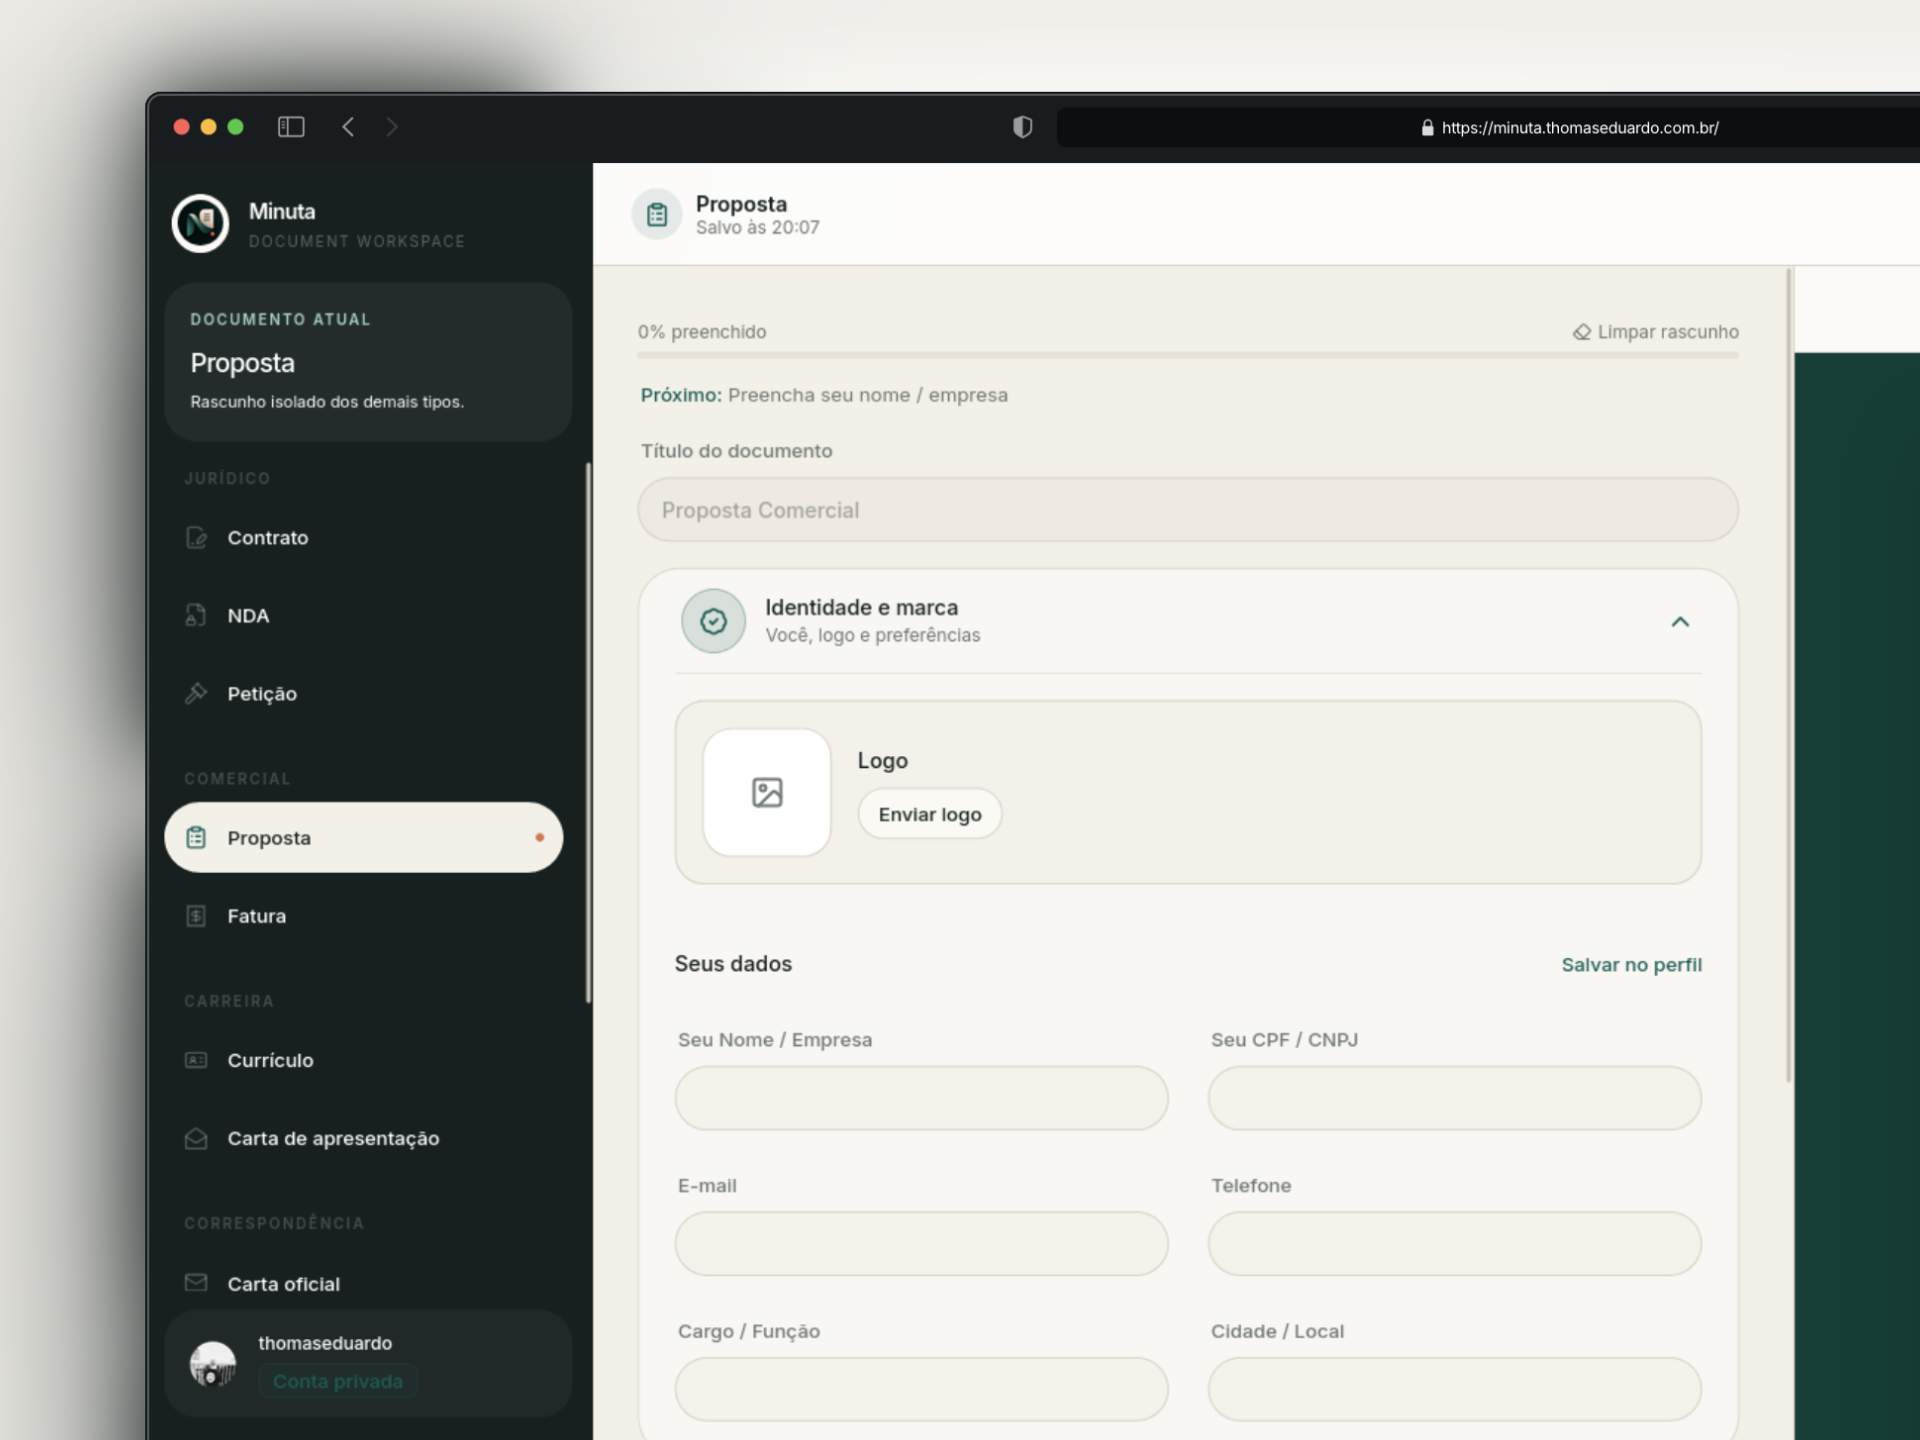Click the Proposta clipboard icon in the sidebar
This screenshot has width=1920, height=1440.
point(196,837)
